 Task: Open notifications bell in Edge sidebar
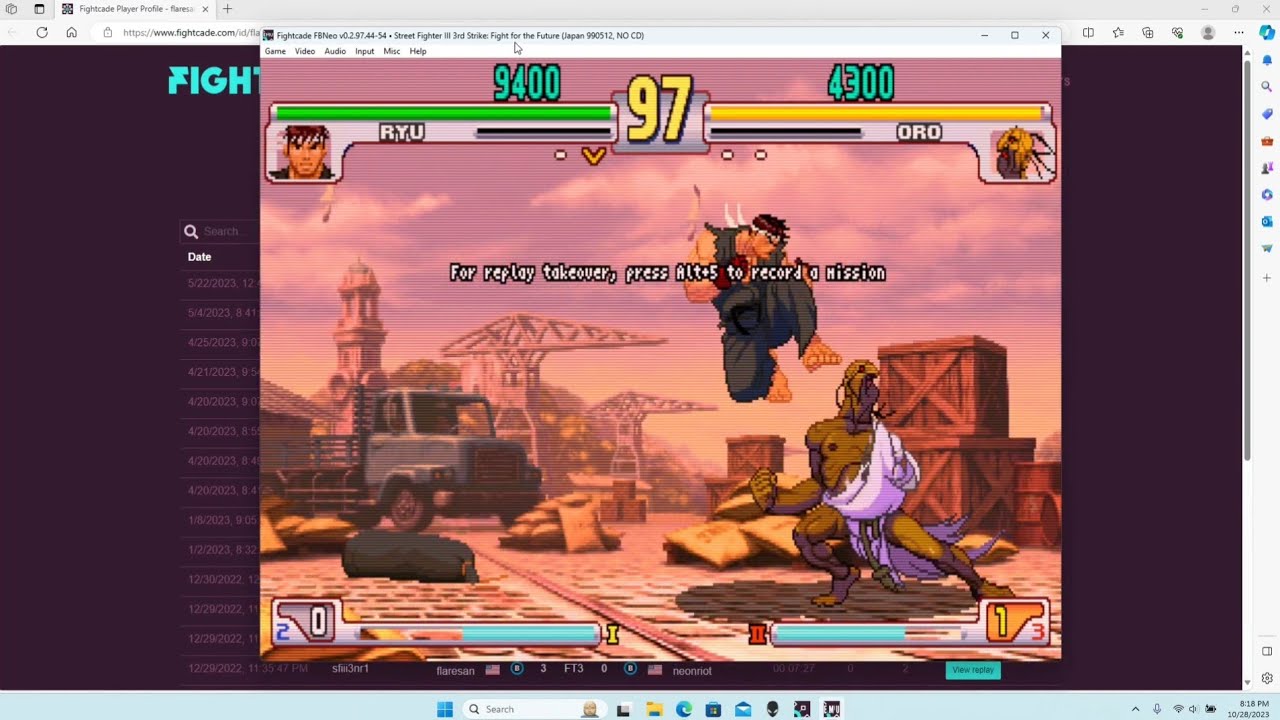(x=1267, y=60)
